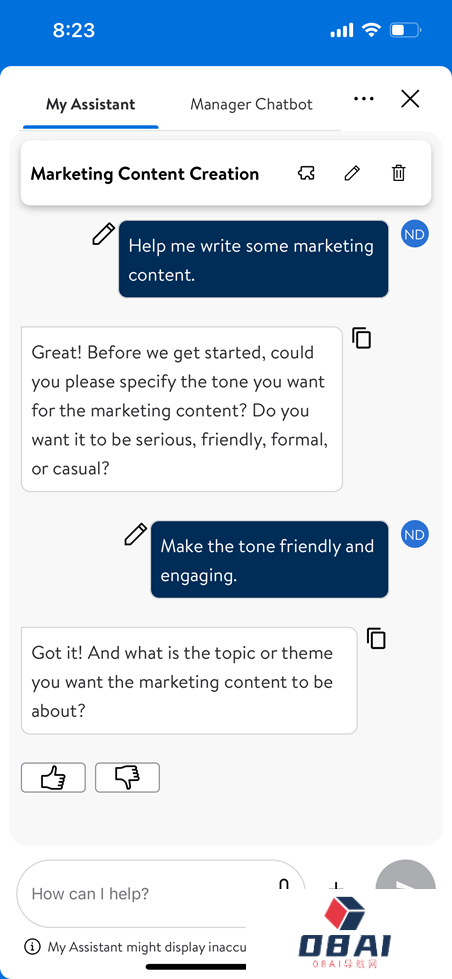Click the puzzle-piece icon in chat header
452x979 pixels.
[x=306, y=173]
